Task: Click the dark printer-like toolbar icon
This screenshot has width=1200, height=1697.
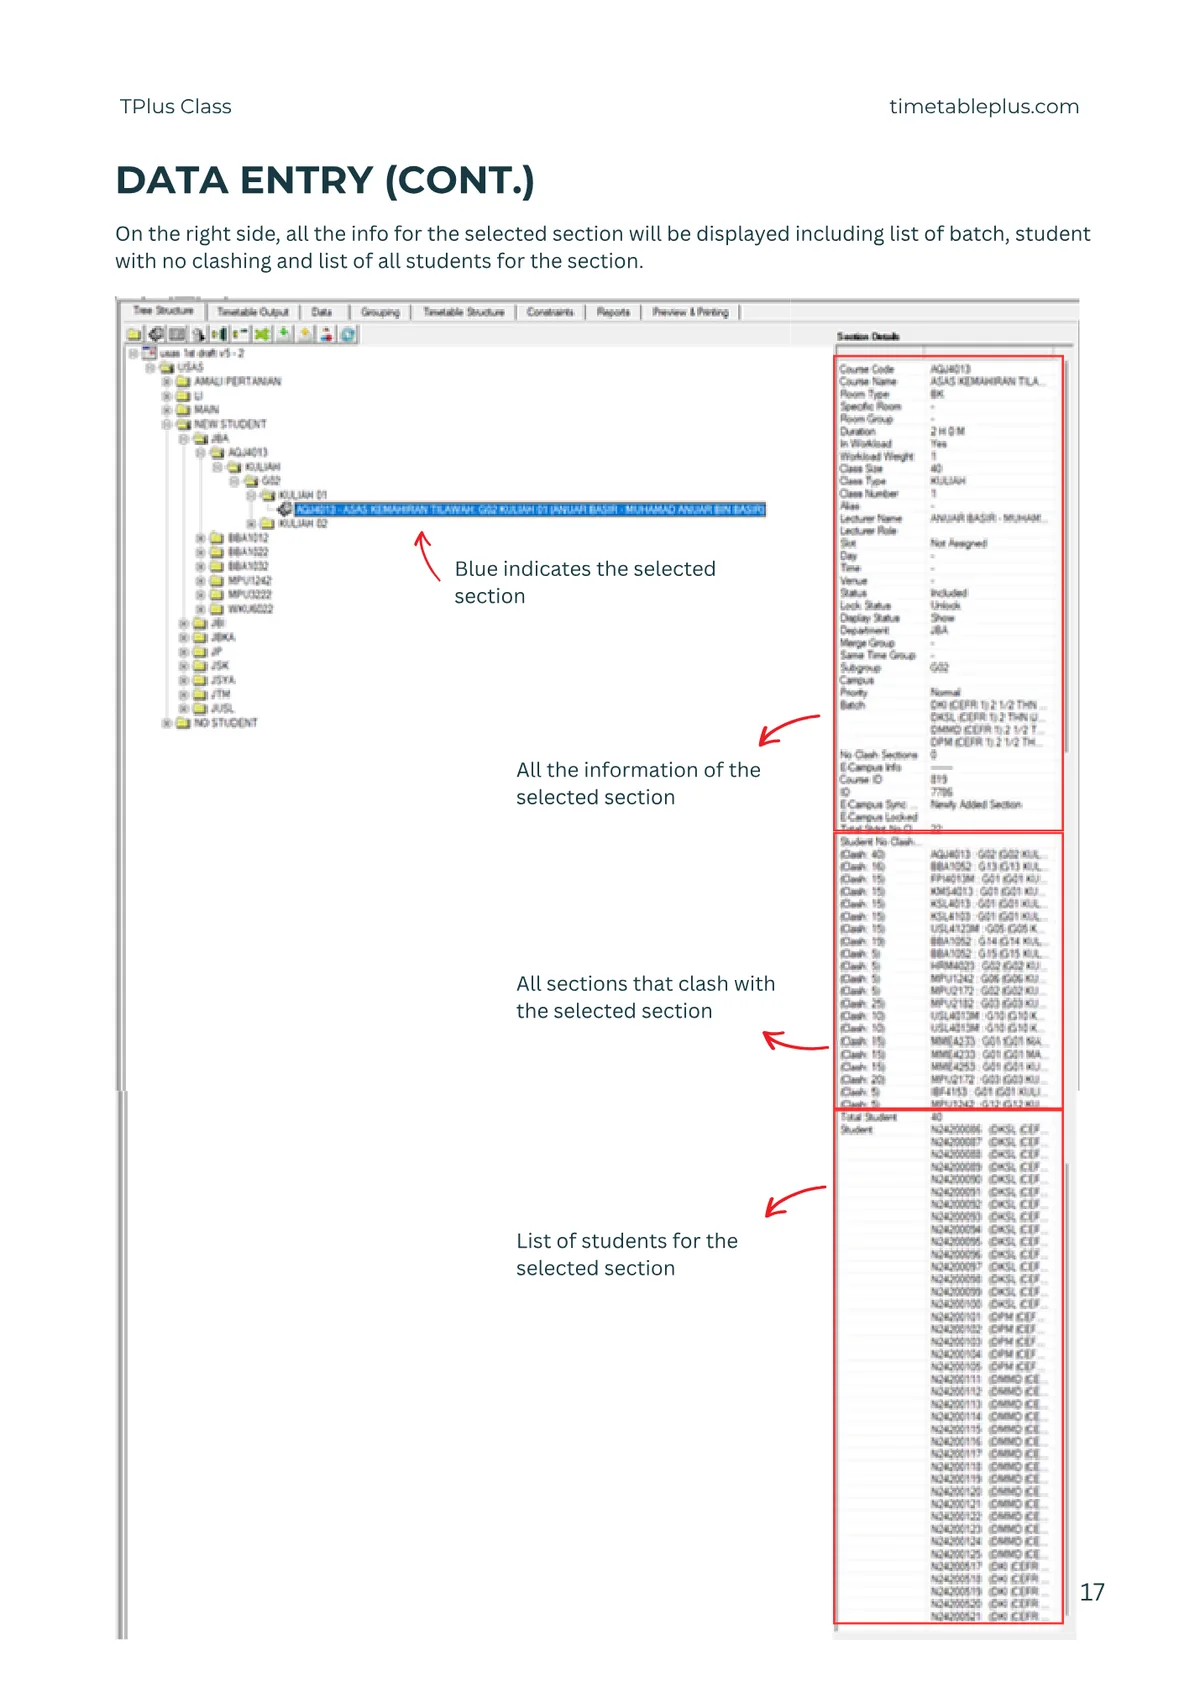Action: (x=156, y=334)
